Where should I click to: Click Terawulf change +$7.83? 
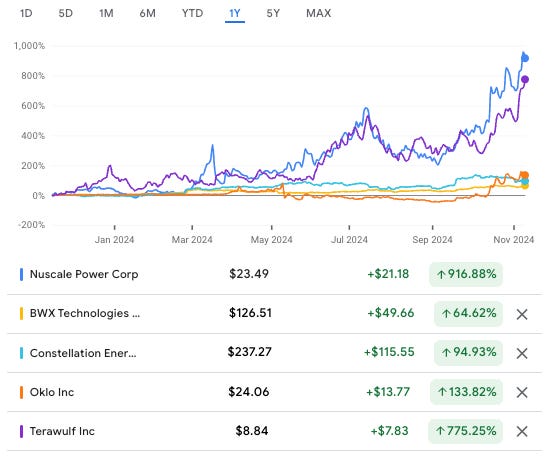[x=389, y=431]
